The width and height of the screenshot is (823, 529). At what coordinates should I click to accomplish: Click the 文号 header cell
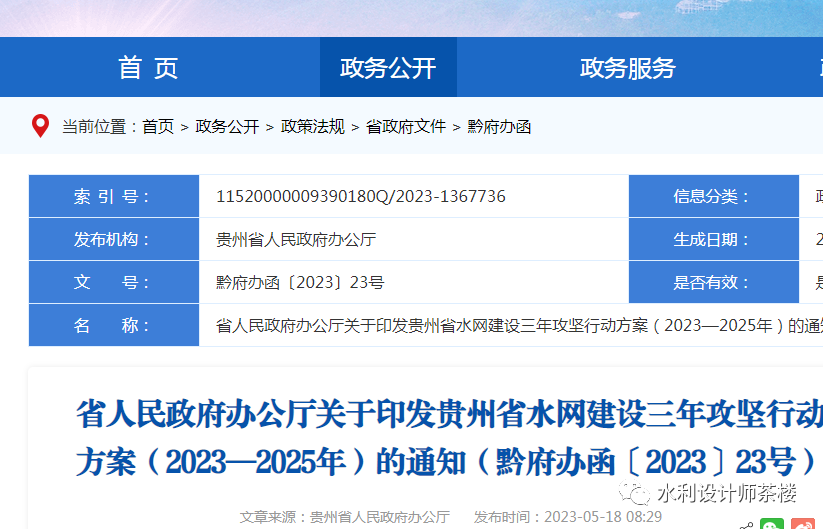[114, 282]
